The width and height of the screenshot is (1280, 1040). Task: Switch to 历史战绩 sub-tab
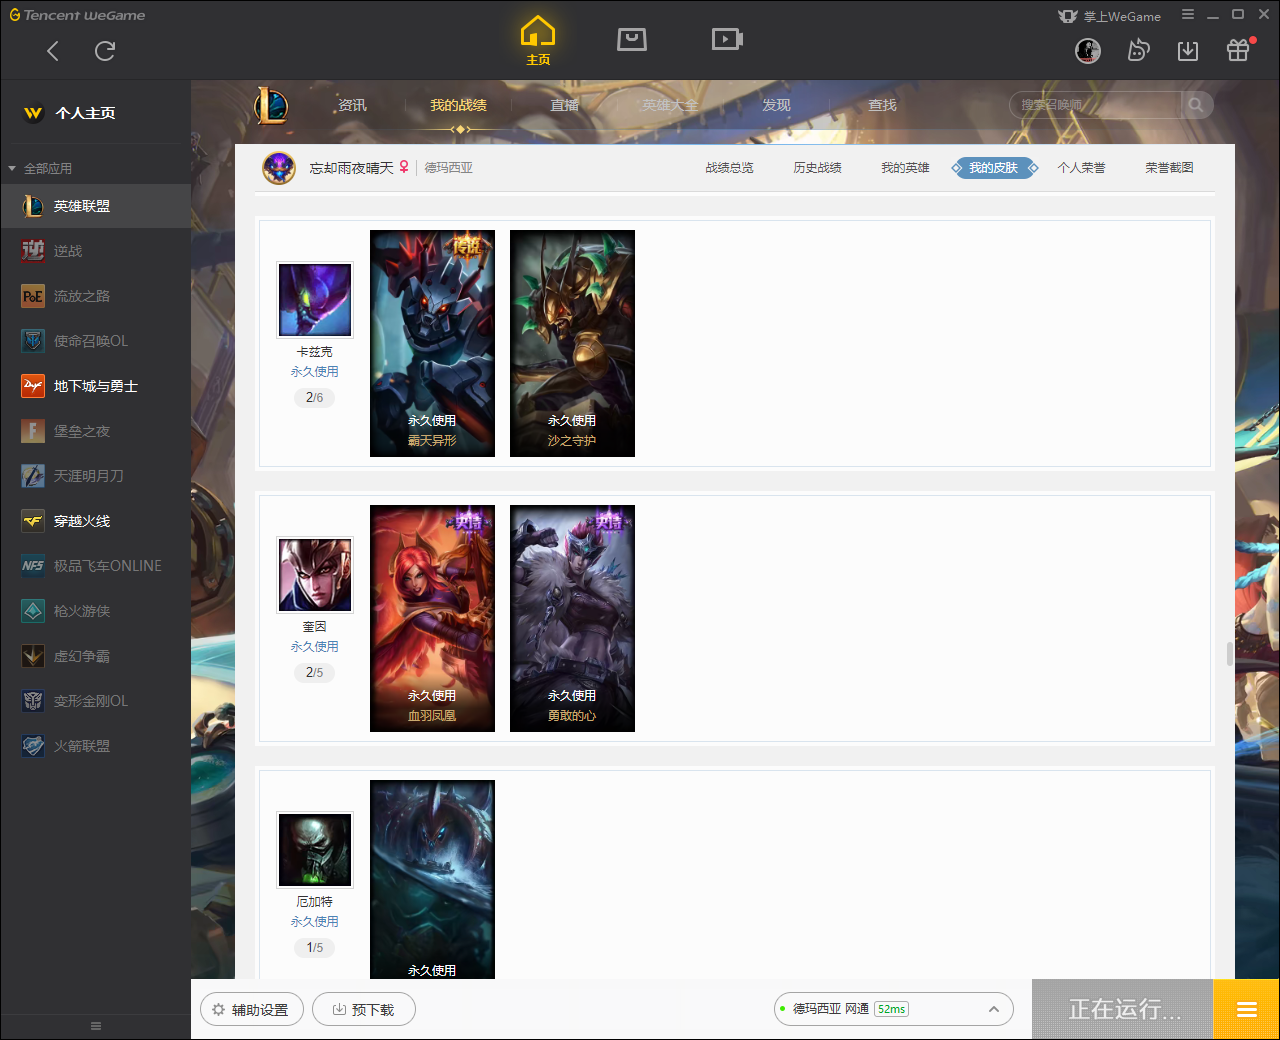[x=817, y=168]
